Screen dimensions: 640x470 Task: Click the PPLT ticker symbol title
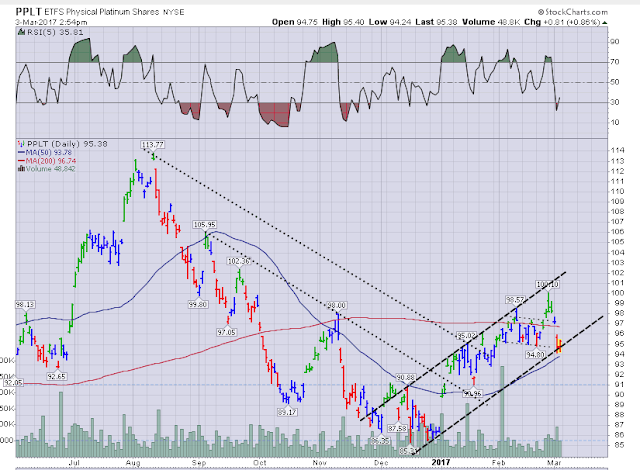[x=29, y=11]
